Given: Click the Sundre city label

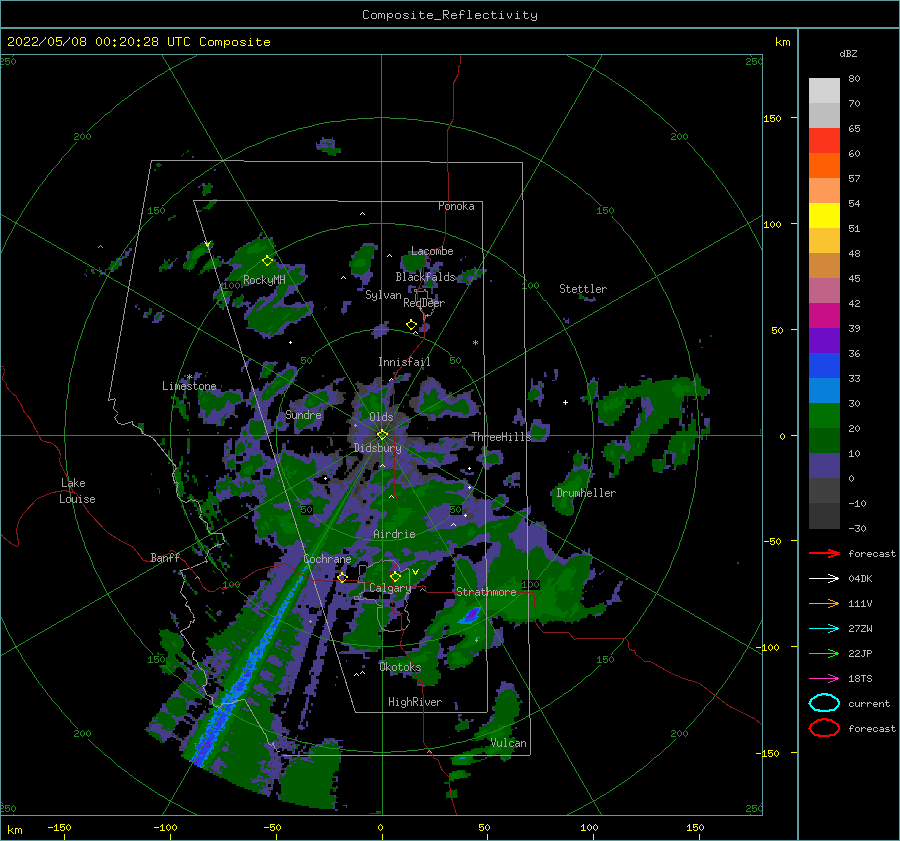Looking at the screenshot, I should (303, 415).
